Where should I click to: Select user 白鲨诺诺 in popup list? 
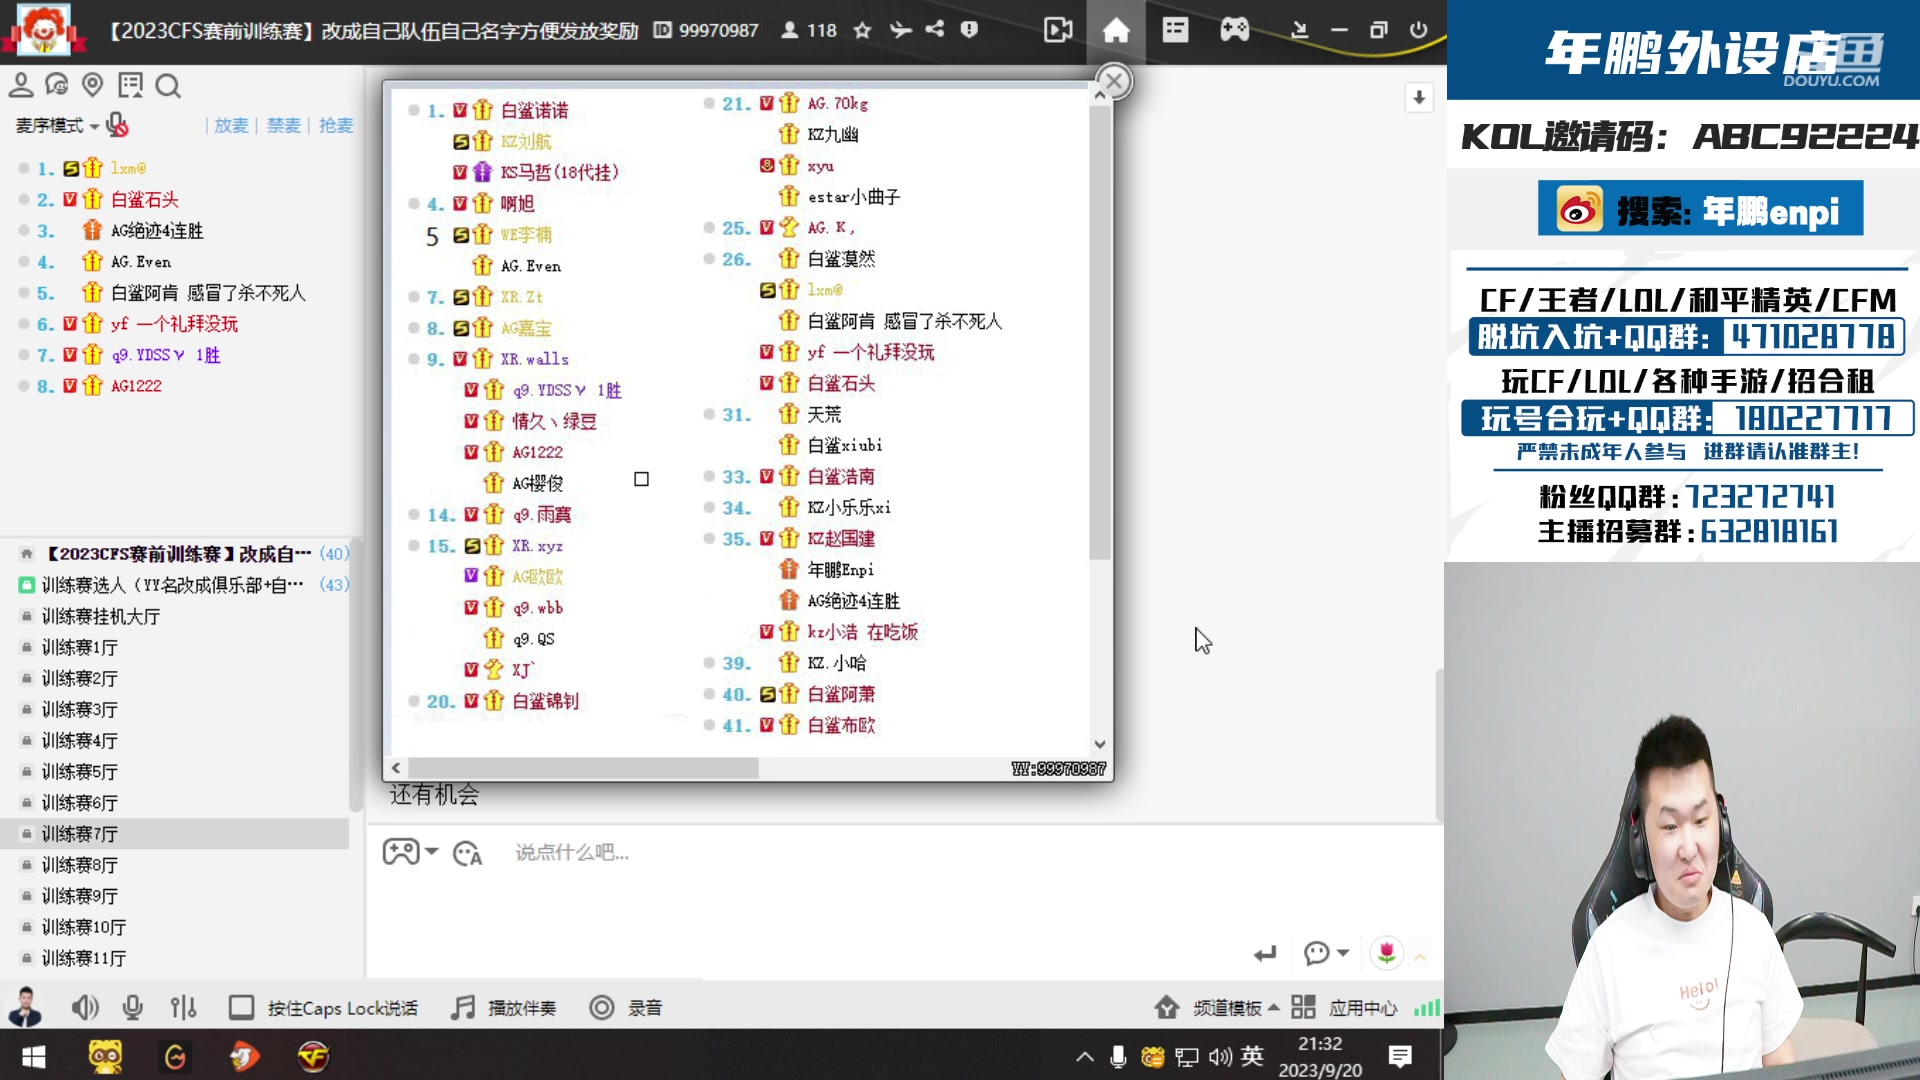[x=534, y=110]
